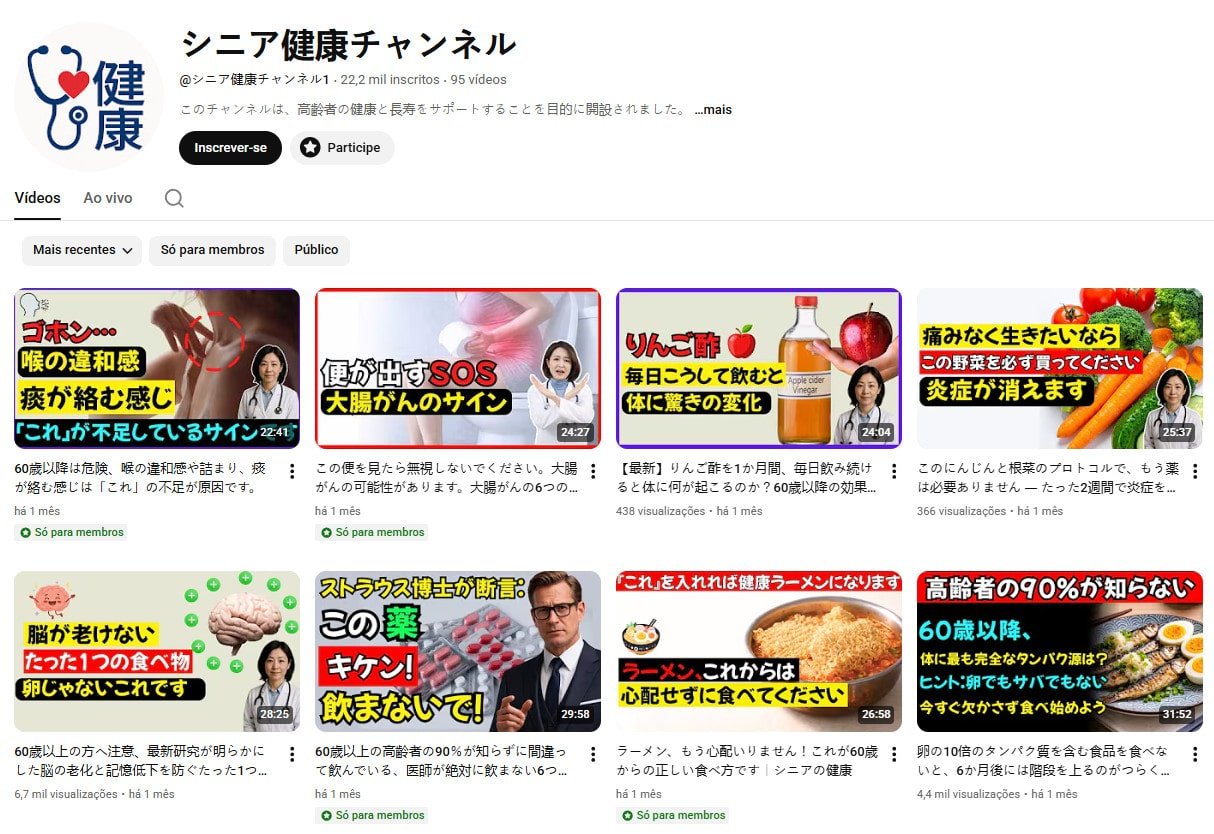Enable the Público filter chip
Screen dimensions: 1214x834
point(316,250)
